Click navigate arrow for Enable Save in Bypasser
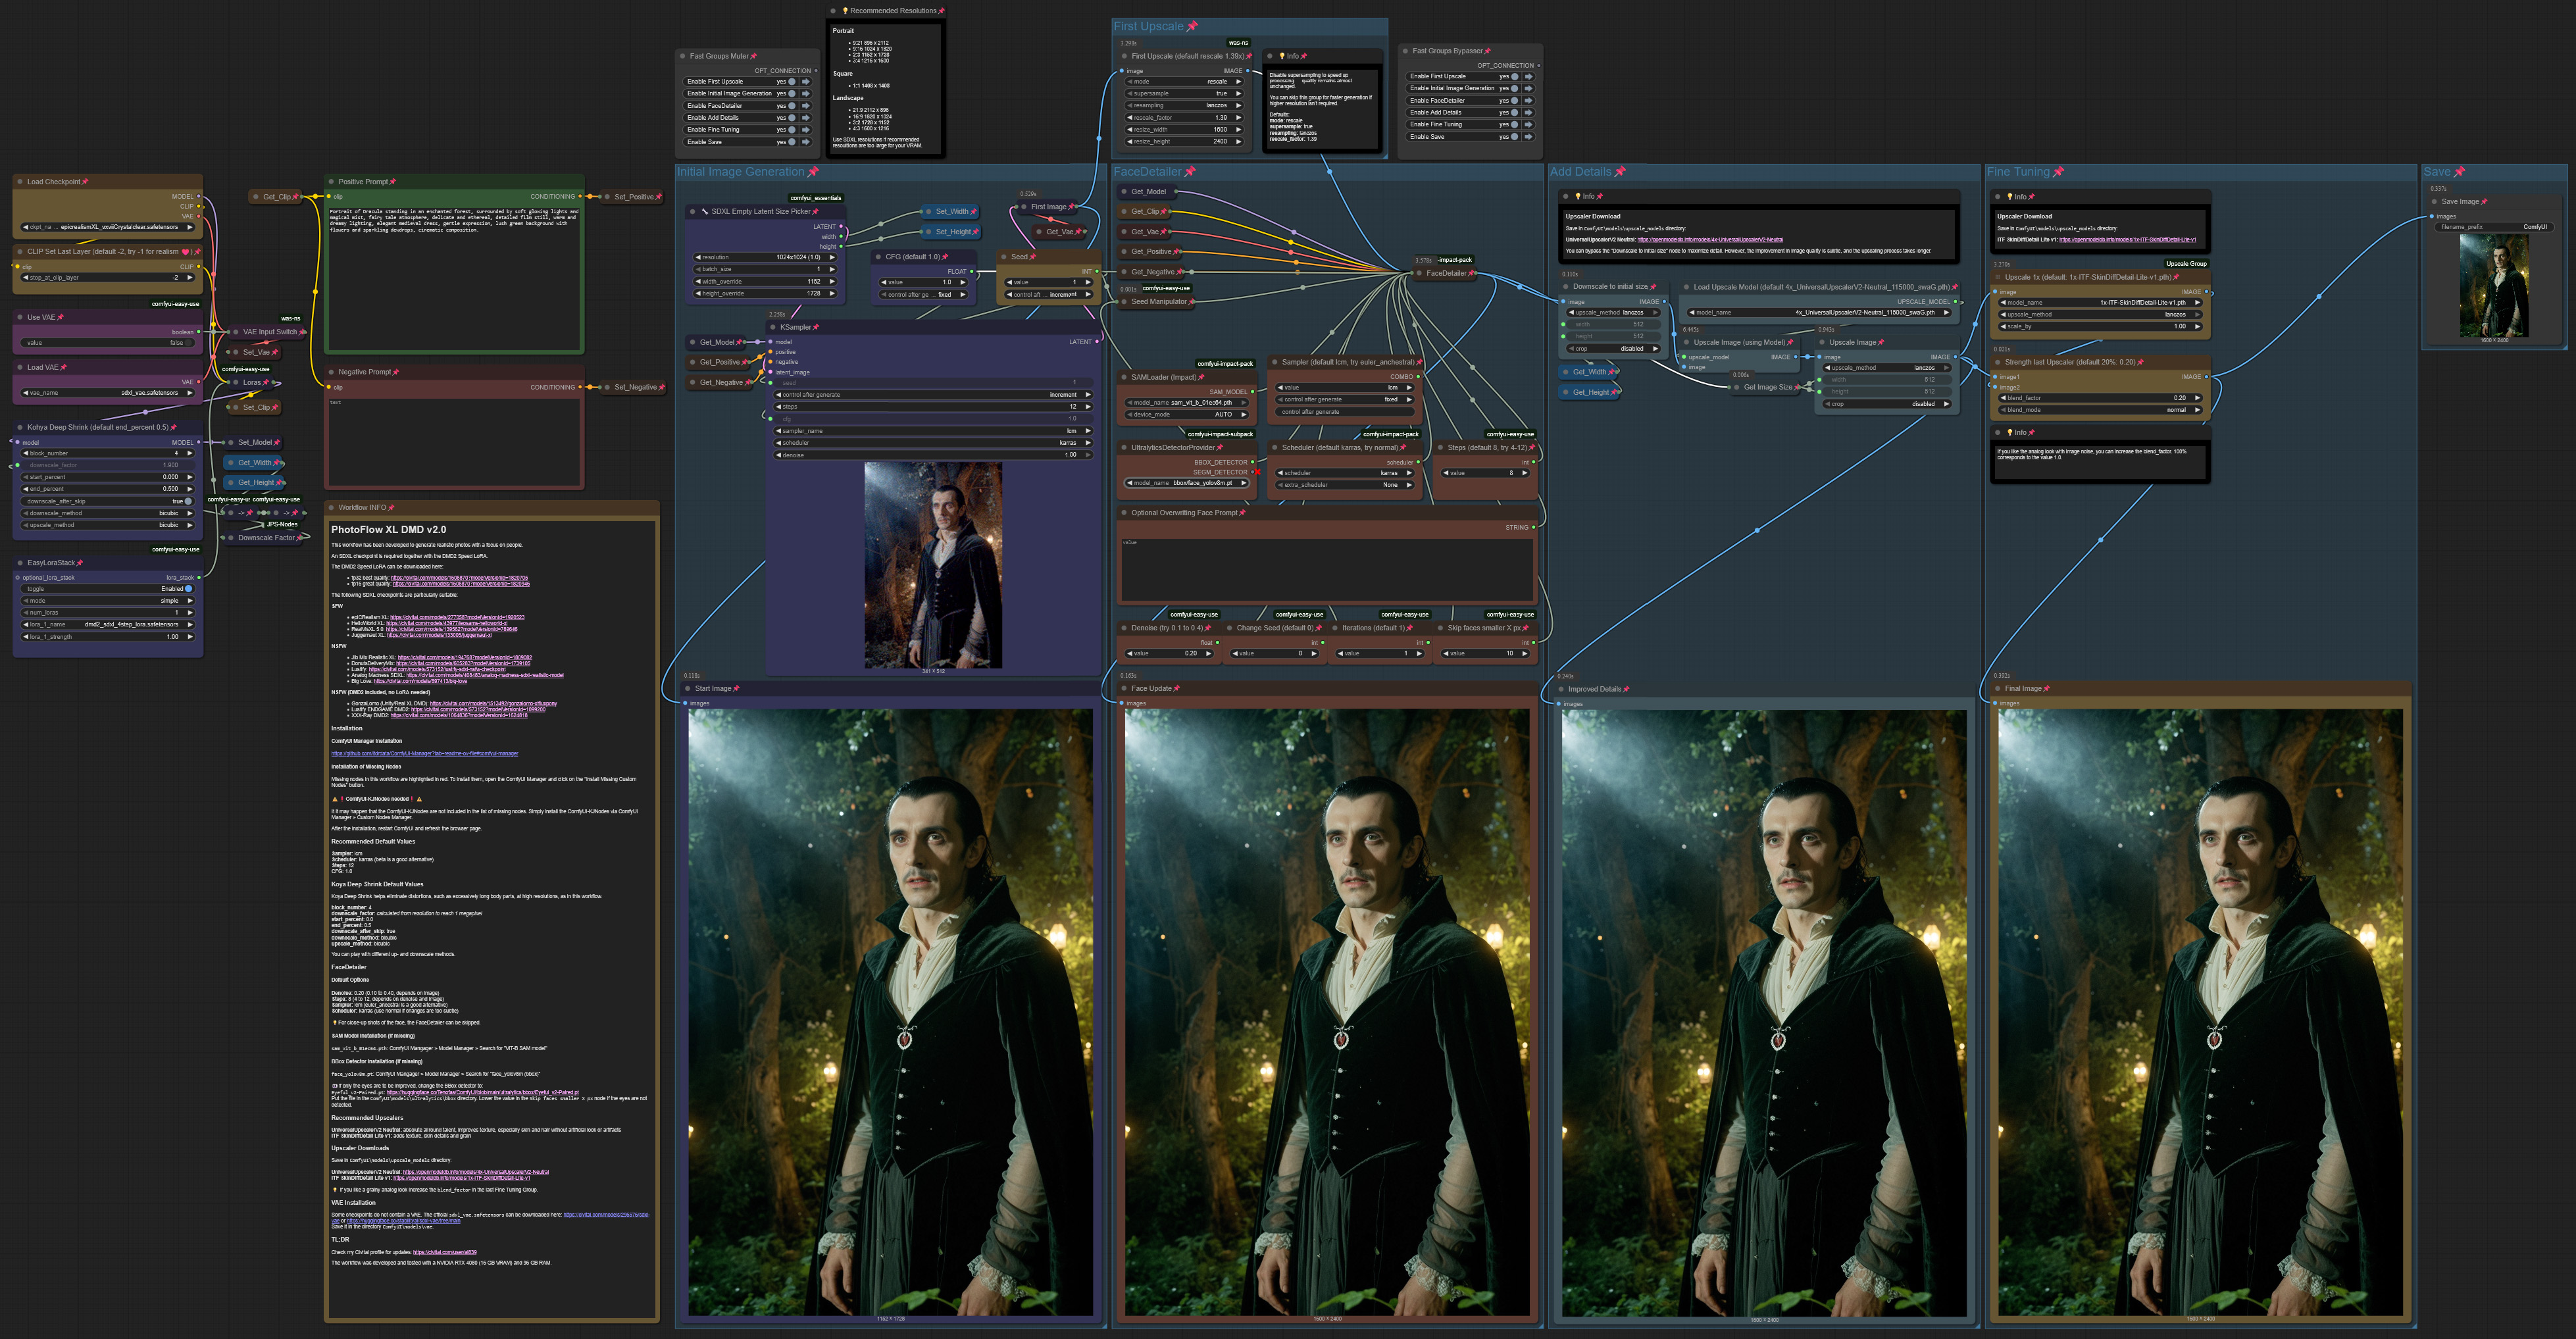 (1528, 137)
